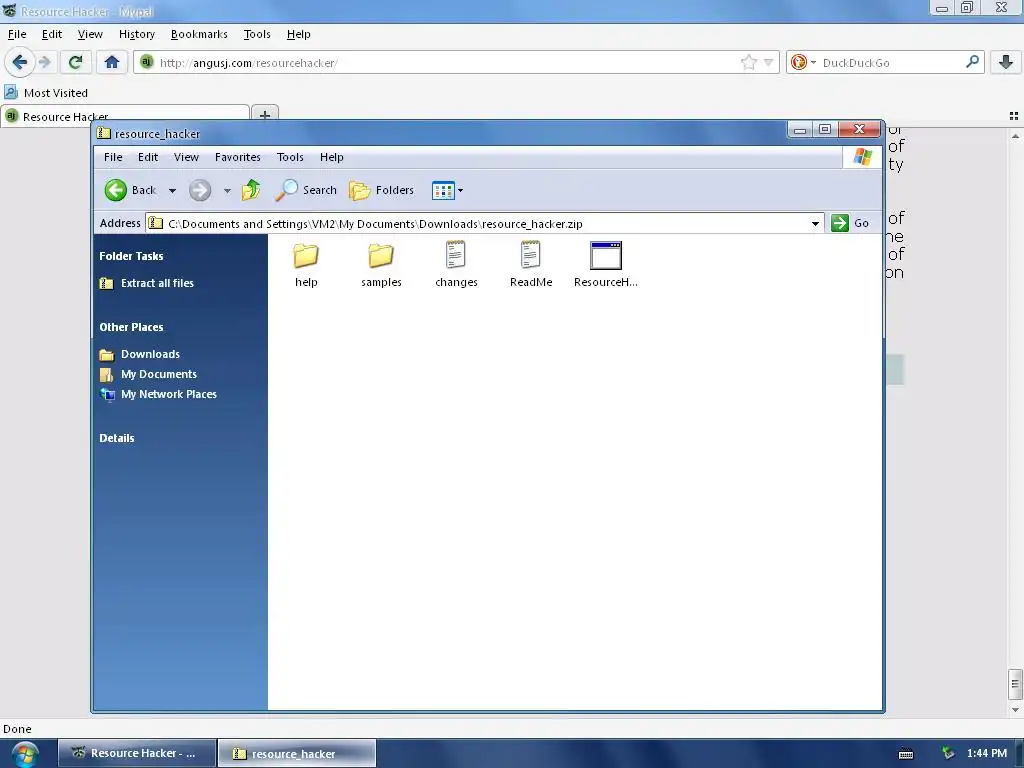Screen dimensions: 1024x768
Task: Go to browser Home page
Action: [112, 62]
